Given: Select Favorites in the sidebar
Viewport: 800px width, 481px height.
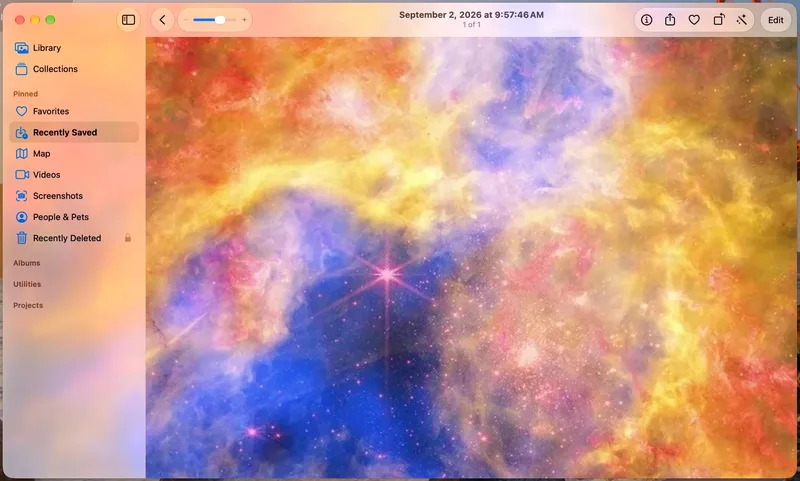Looking at the screenshot, I should (74, 111).
